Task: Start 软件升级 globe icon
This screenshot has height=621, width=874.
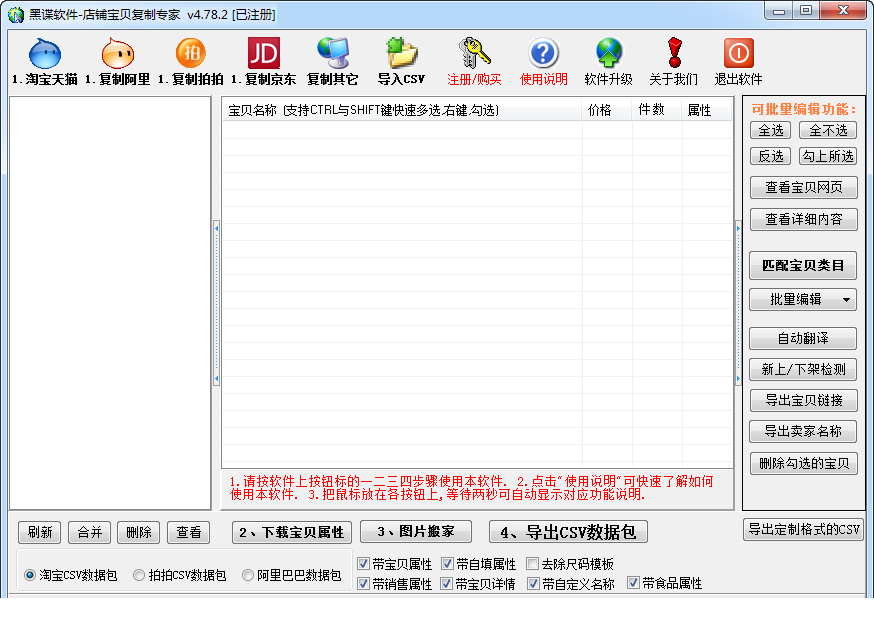Action: [609, 54]
